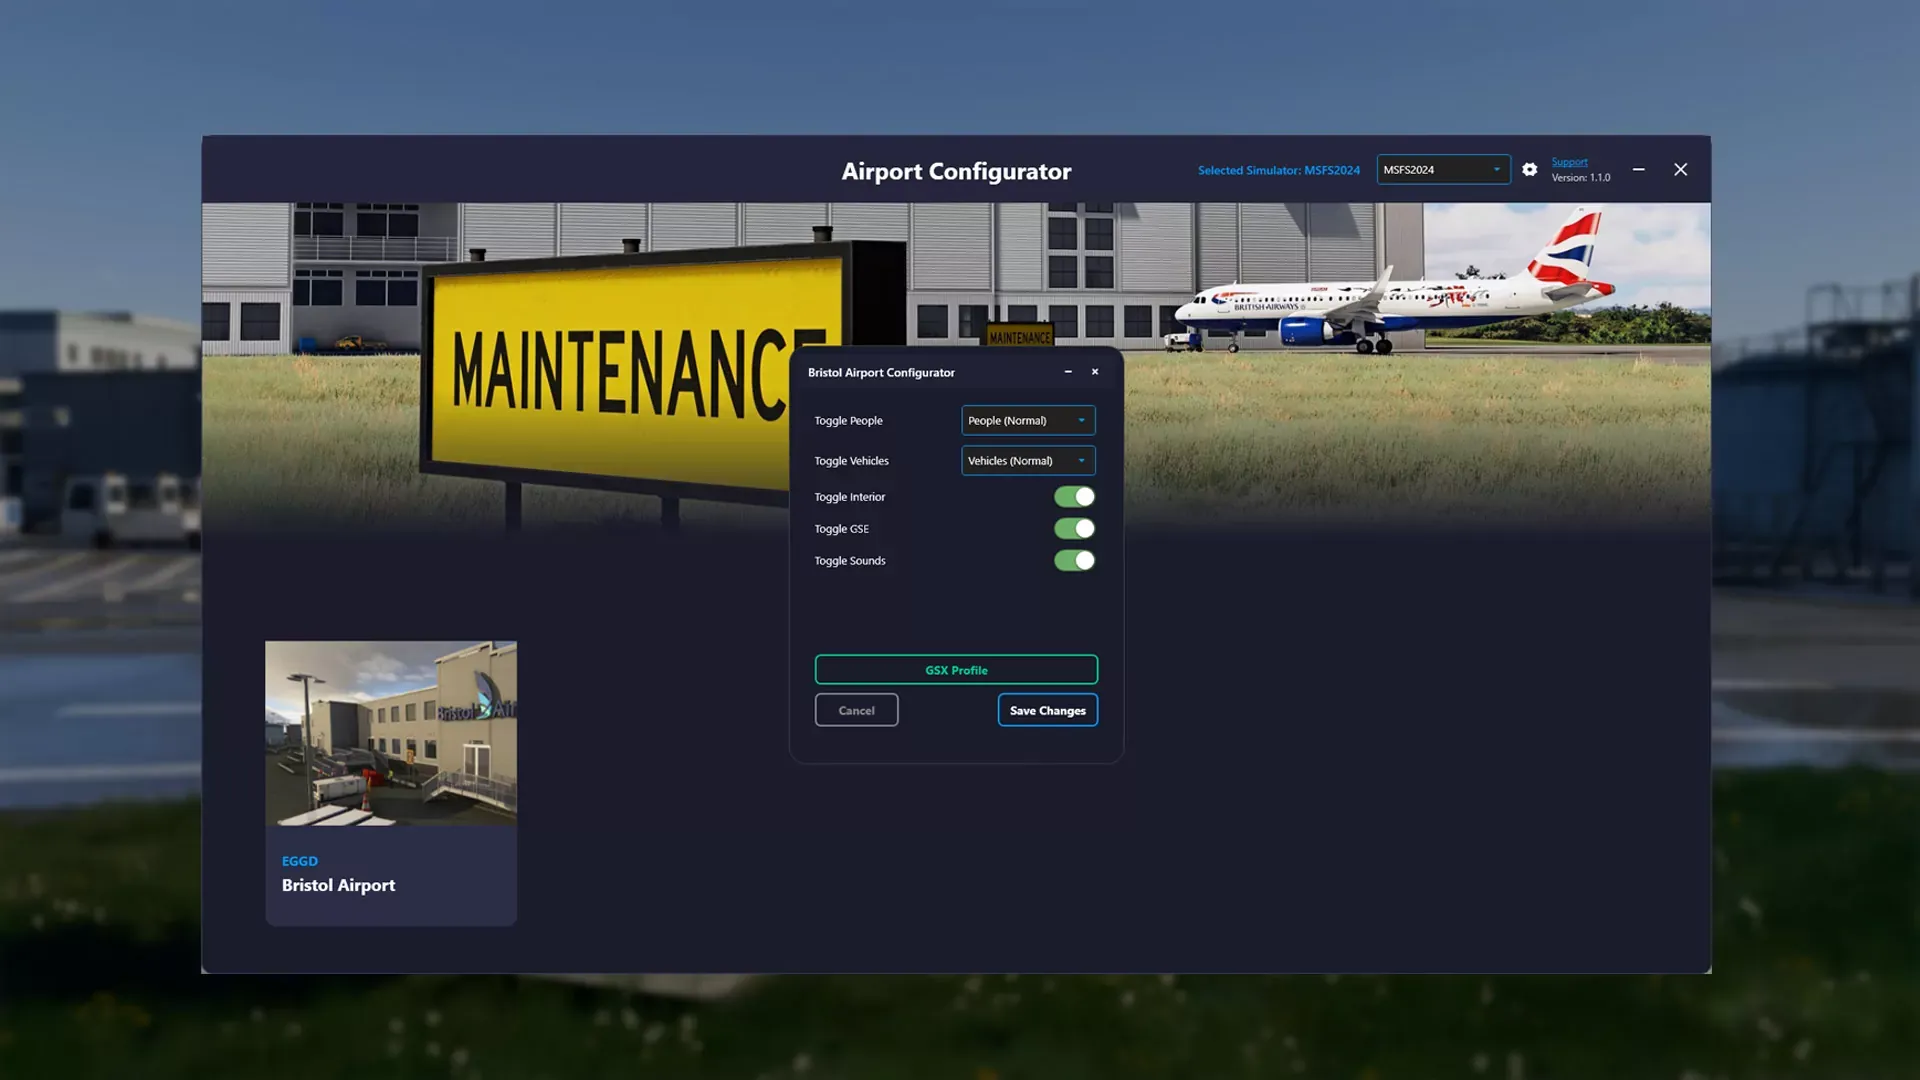1920x1080 pixels.
Task: Switch off Toggle Sounds
Action: click(1074, 561)
